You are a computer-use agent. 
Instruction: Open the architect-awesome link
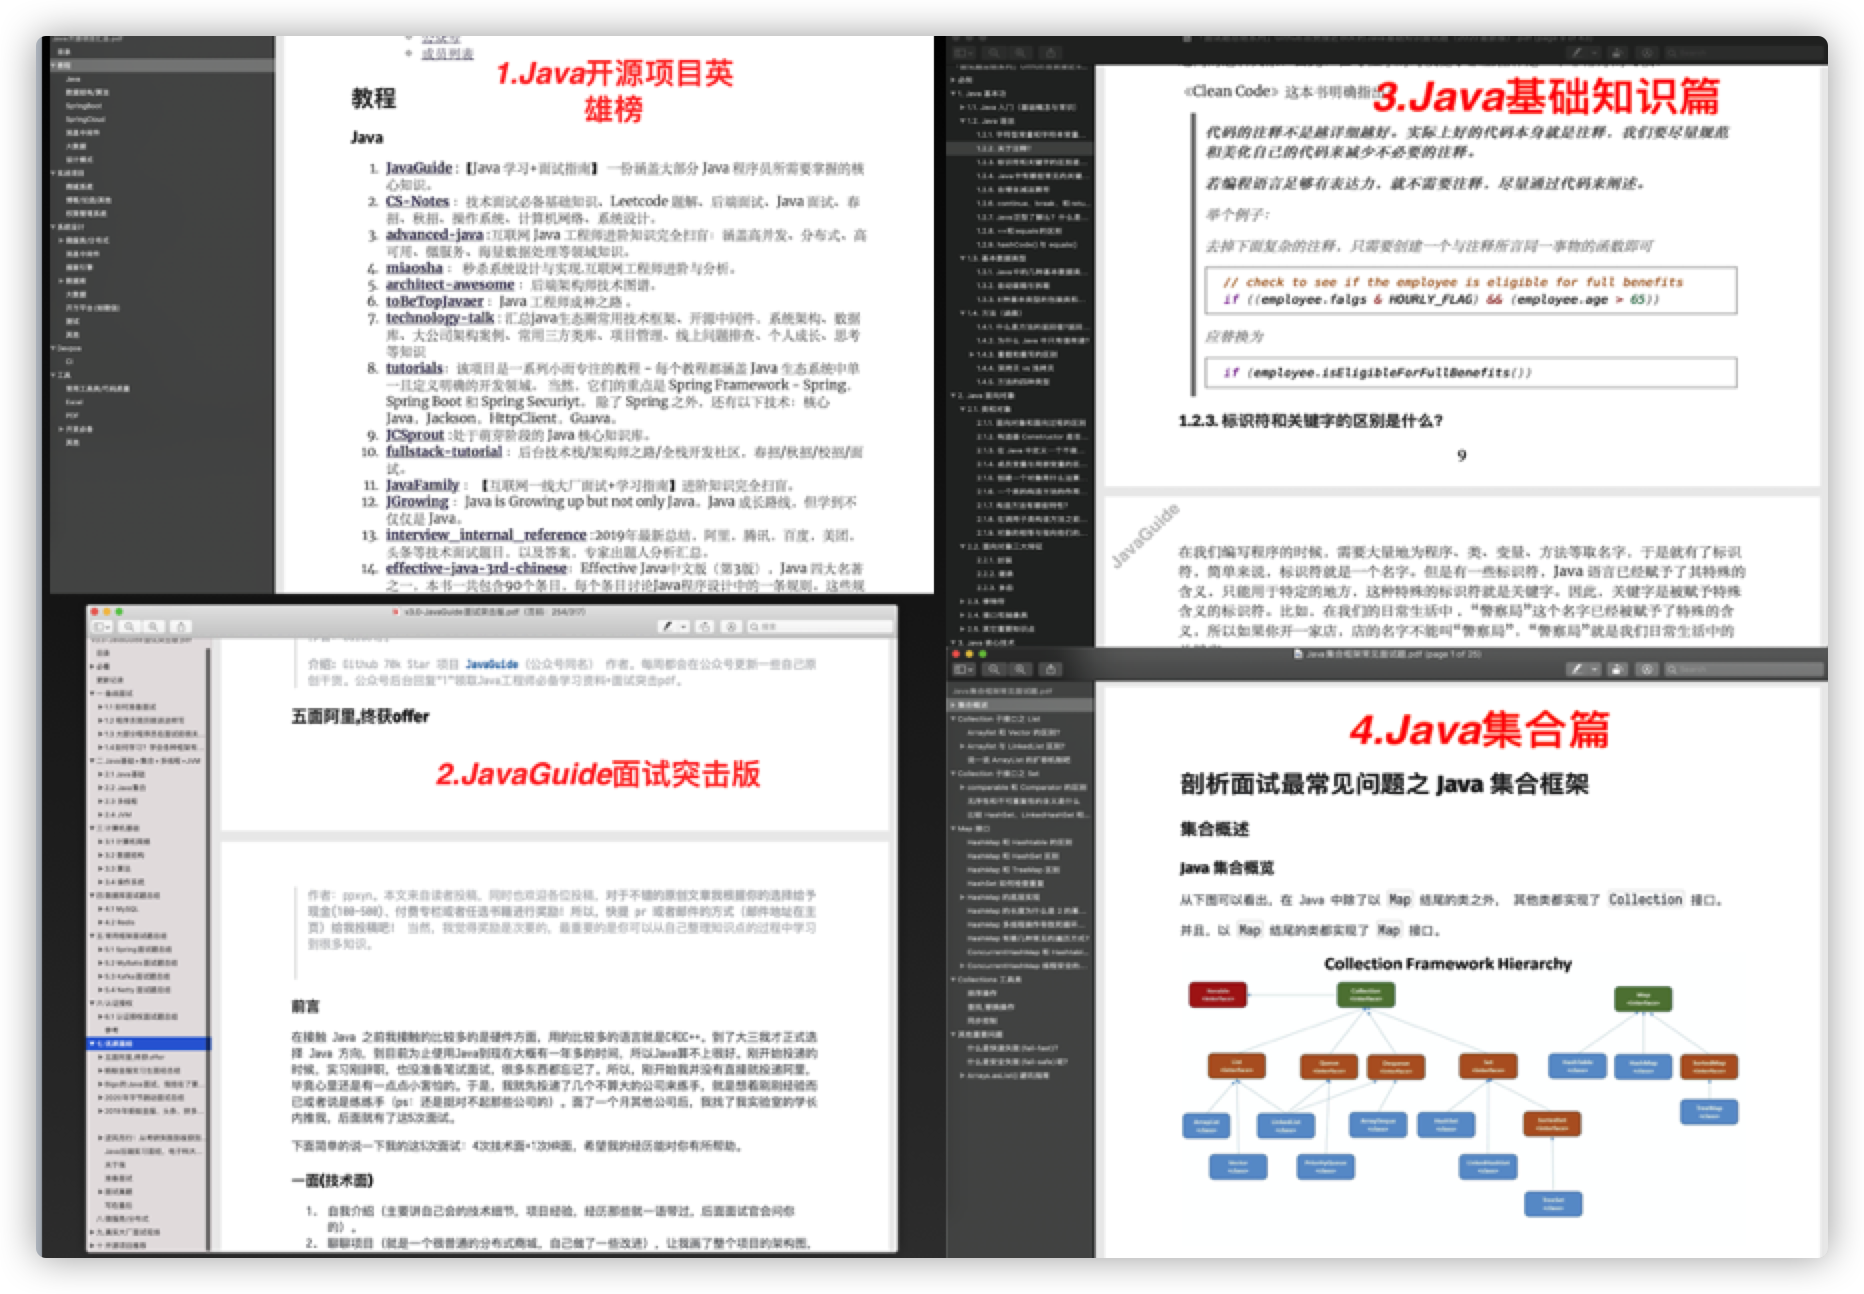pyautogui.click(x=450, y=285)
